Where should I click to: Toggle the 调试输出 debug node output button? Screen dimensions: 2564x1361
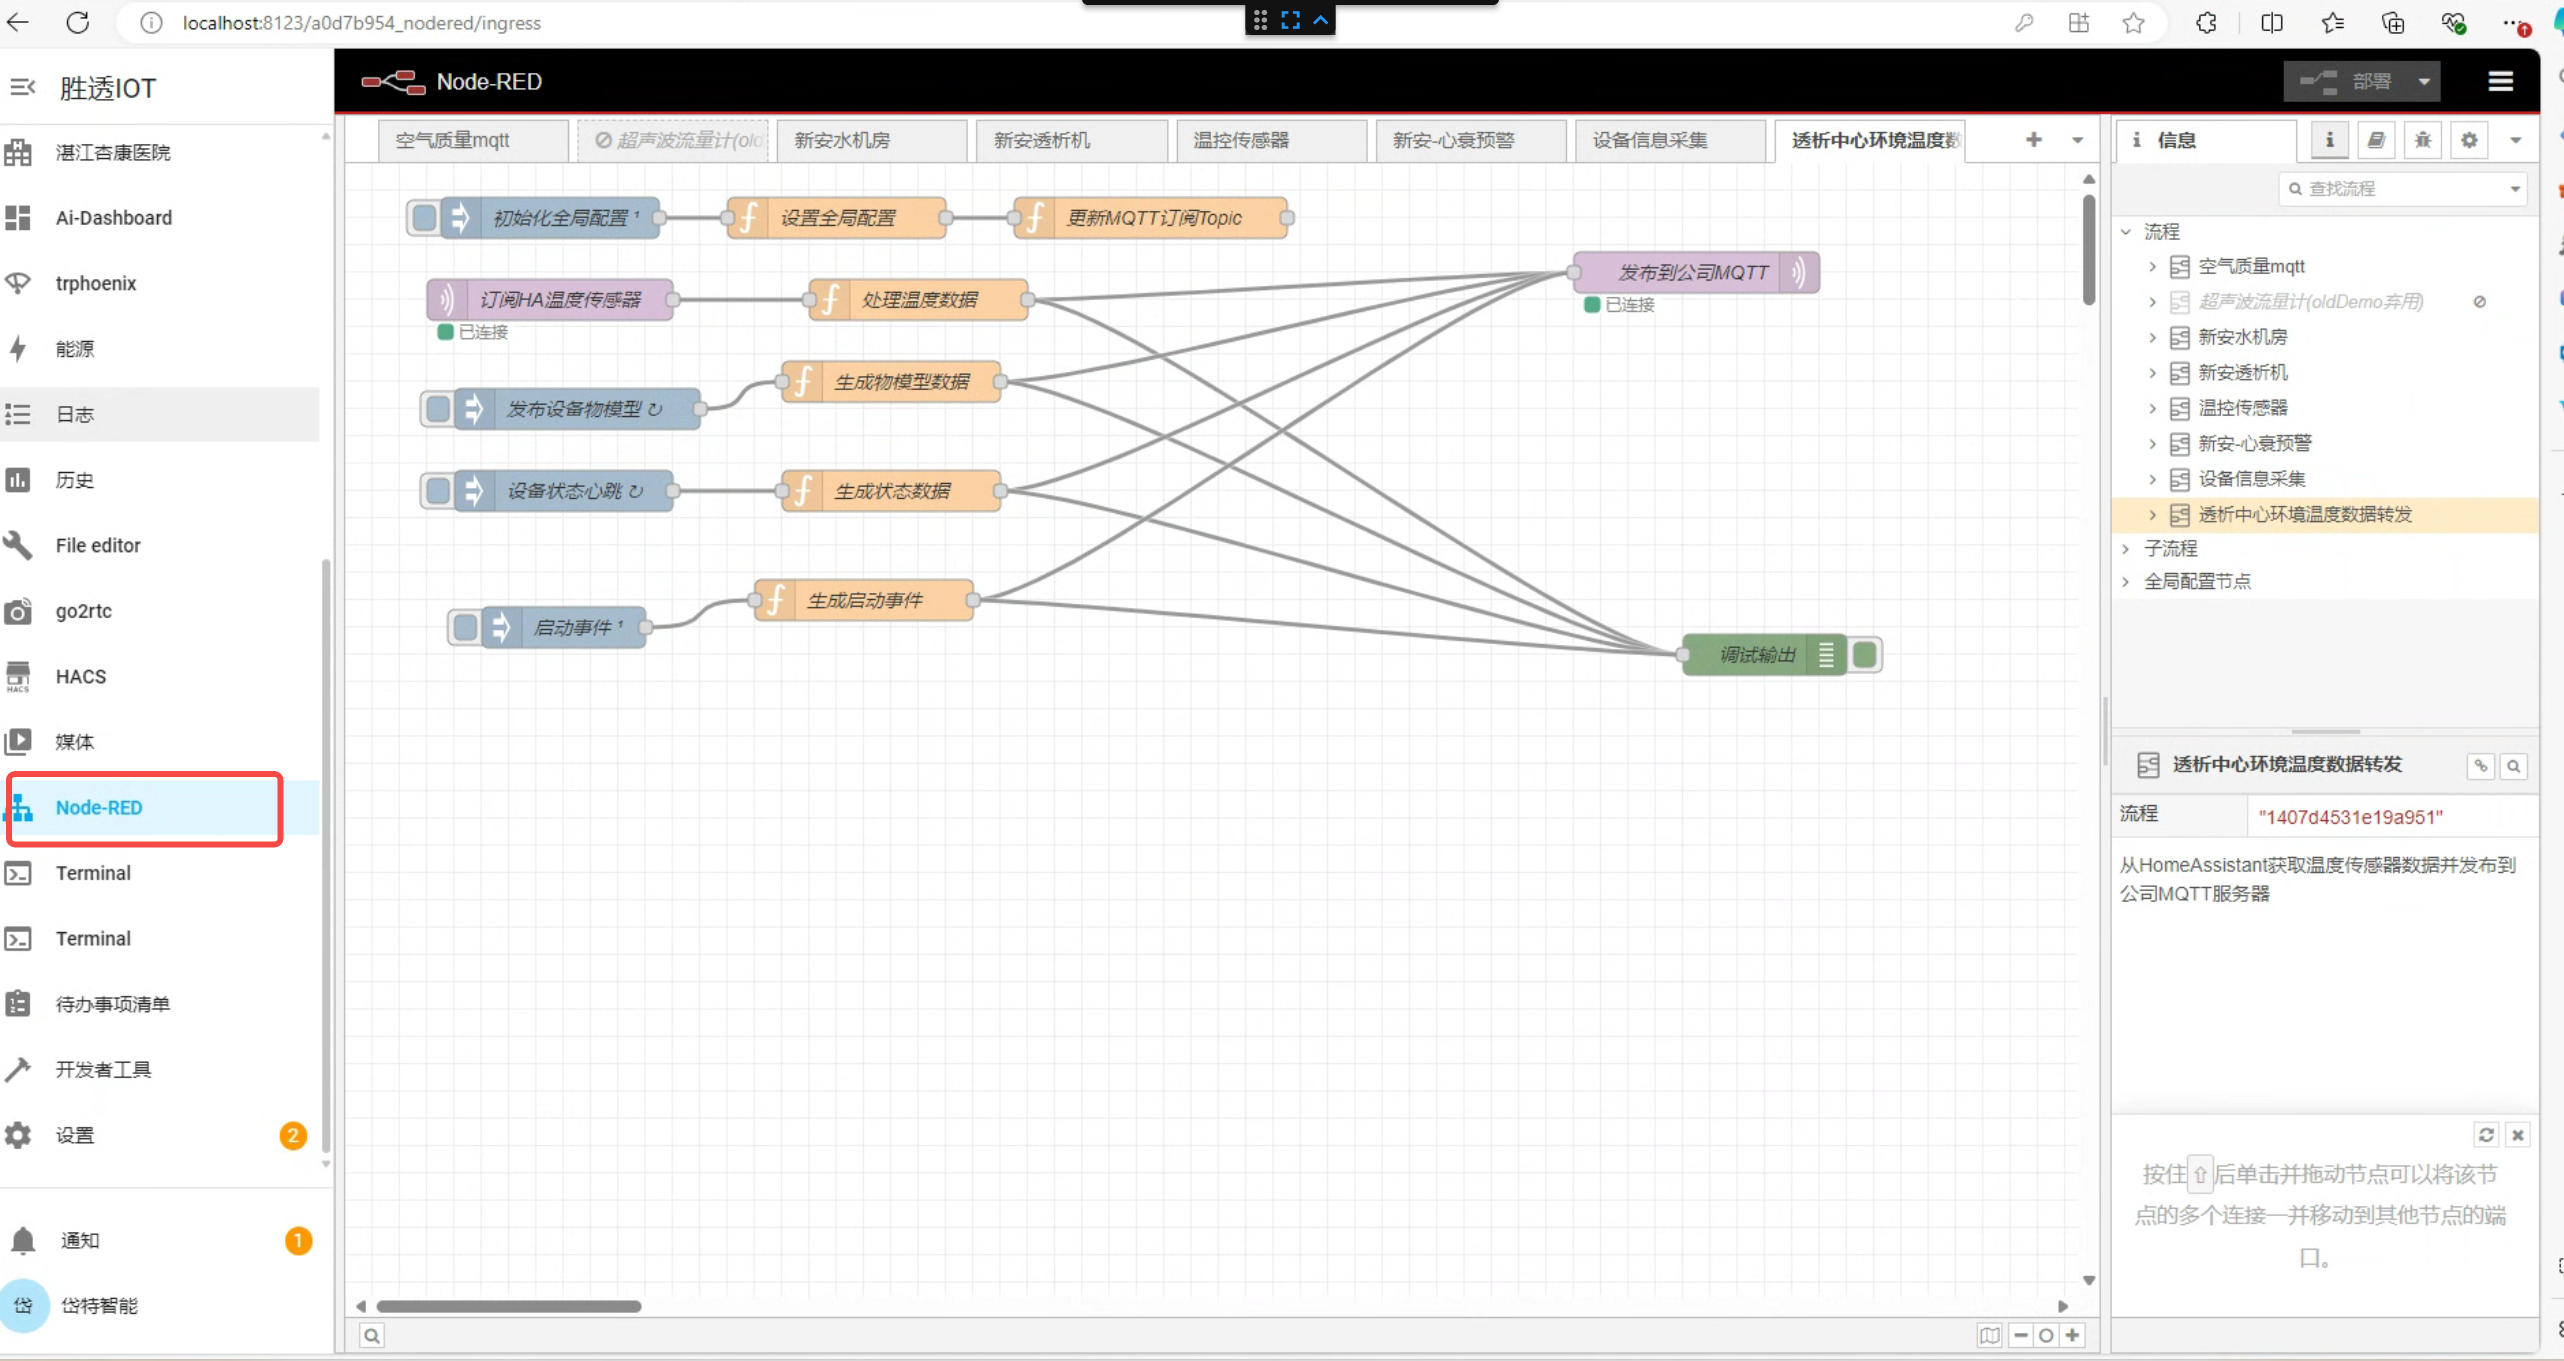tap(1865, 655)
